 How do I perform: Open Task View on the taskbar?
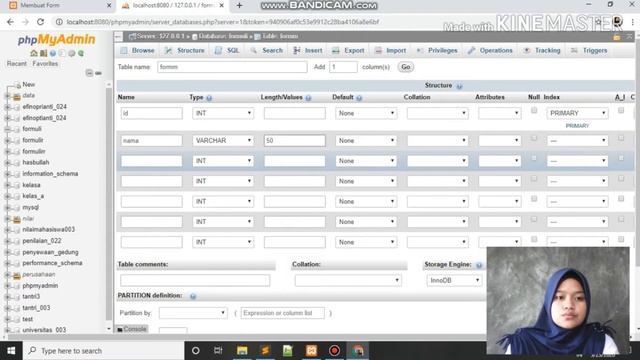coord(218,351)
